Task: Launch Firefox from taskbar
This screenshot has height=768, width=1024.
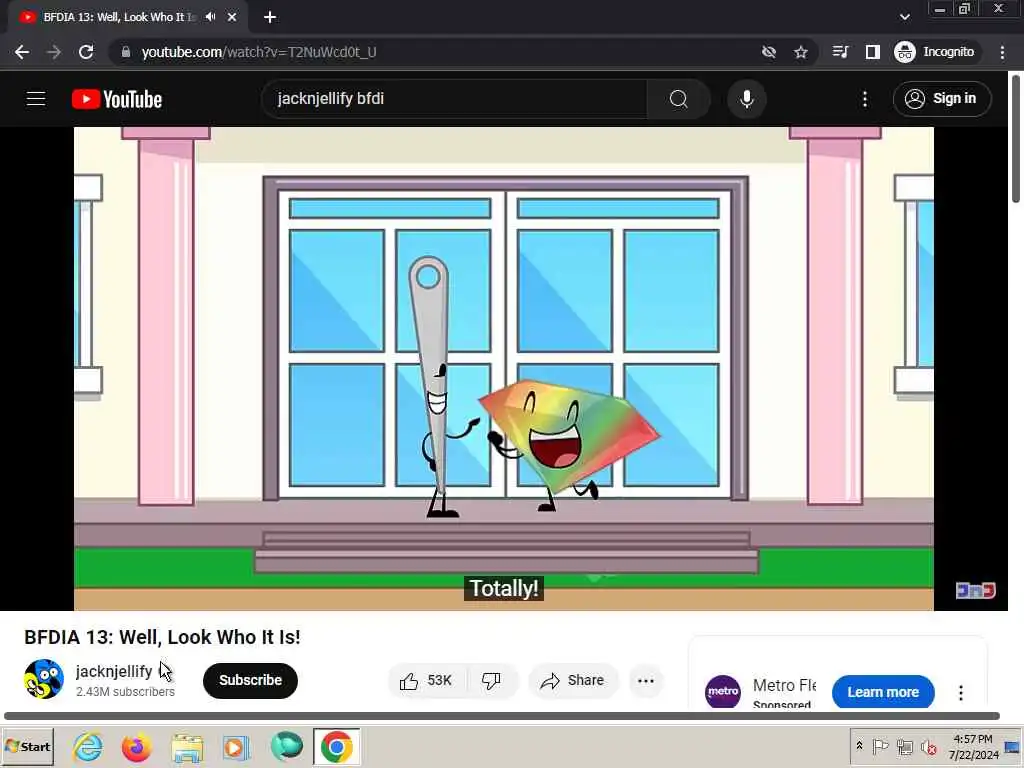Action: [136, 747]
